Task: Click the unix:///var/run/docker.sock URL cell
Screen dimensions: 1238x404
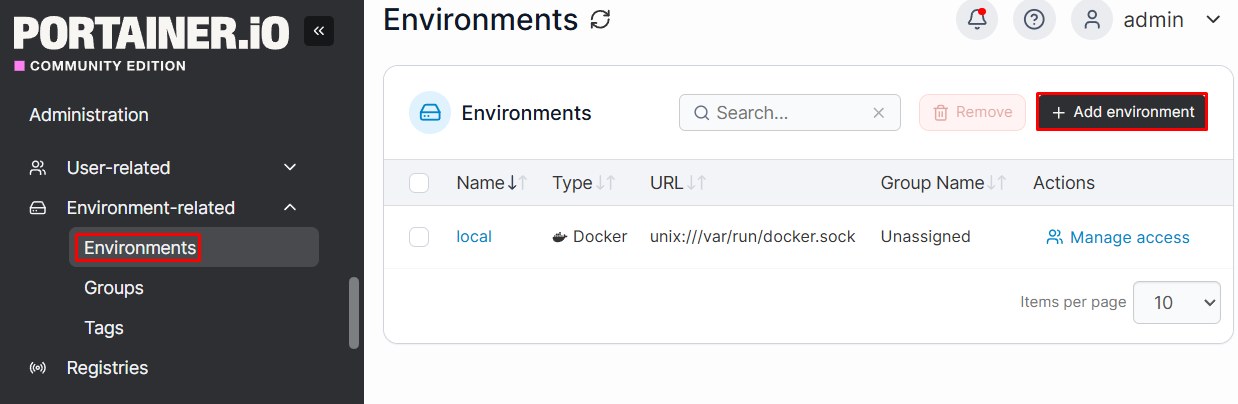Action: point(753,237)
